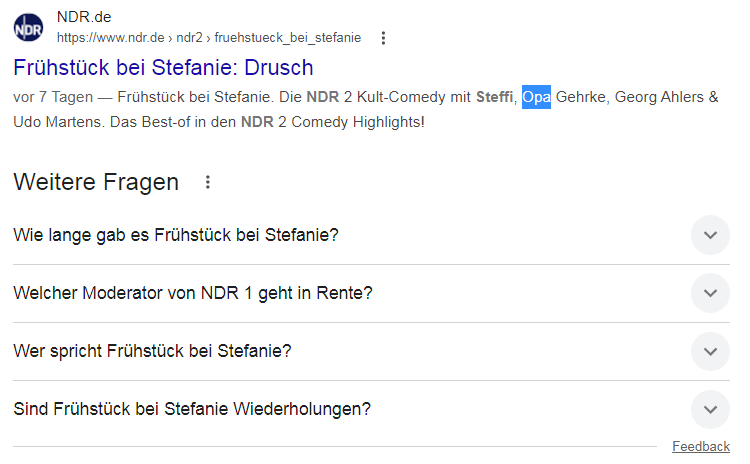Expand the chevron for Wer spricht Frühstück bei Stefanie?

tap(710, 352)
